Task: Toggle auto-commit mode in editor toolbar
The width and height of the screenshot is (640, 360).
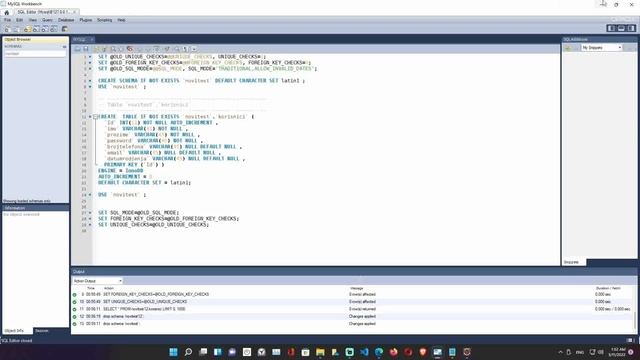Action: click(x=157, y=49)
